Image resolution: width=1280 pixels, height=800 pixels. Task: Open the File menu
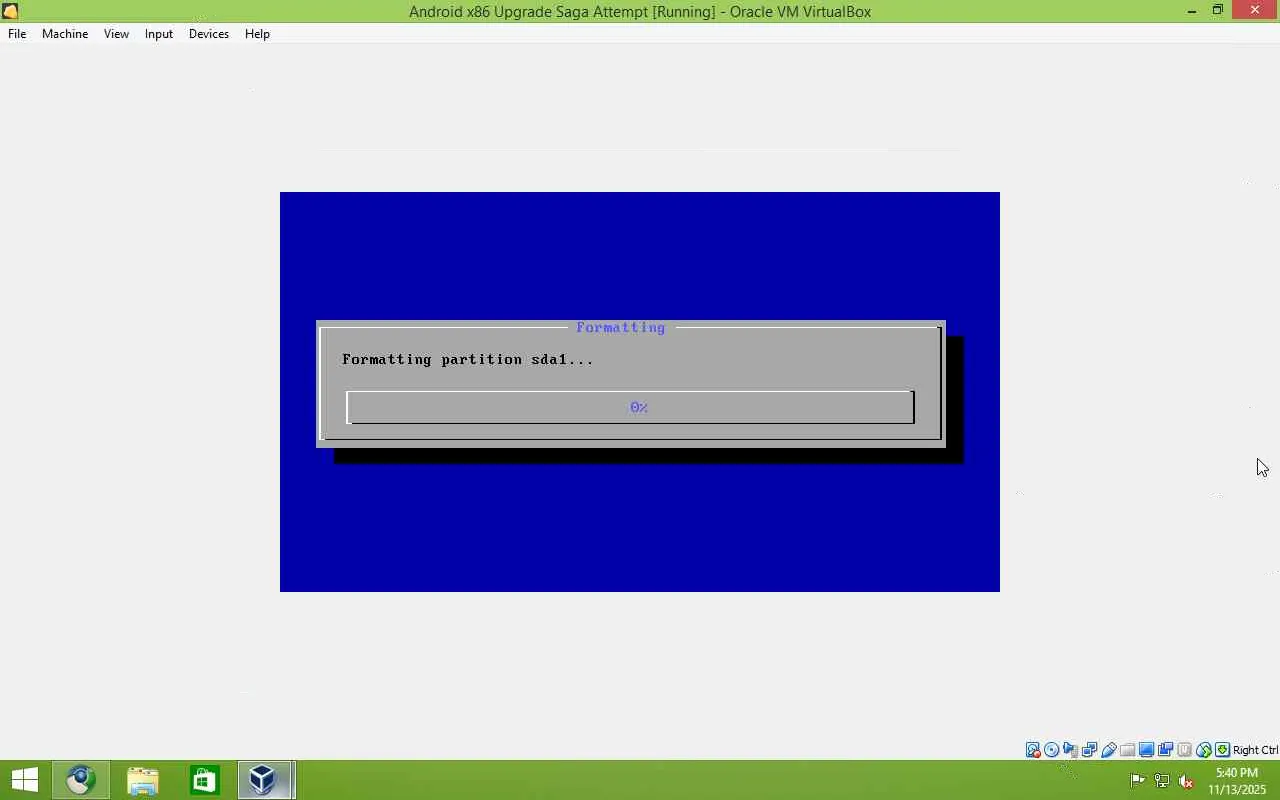coord(17,34)
